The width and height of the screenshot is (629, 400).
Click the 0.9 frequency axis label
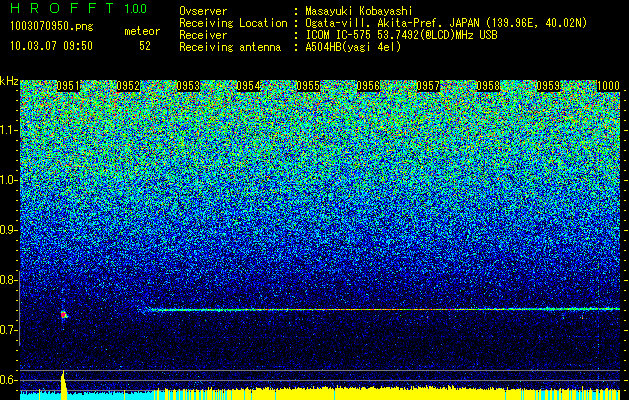(7, 230)
